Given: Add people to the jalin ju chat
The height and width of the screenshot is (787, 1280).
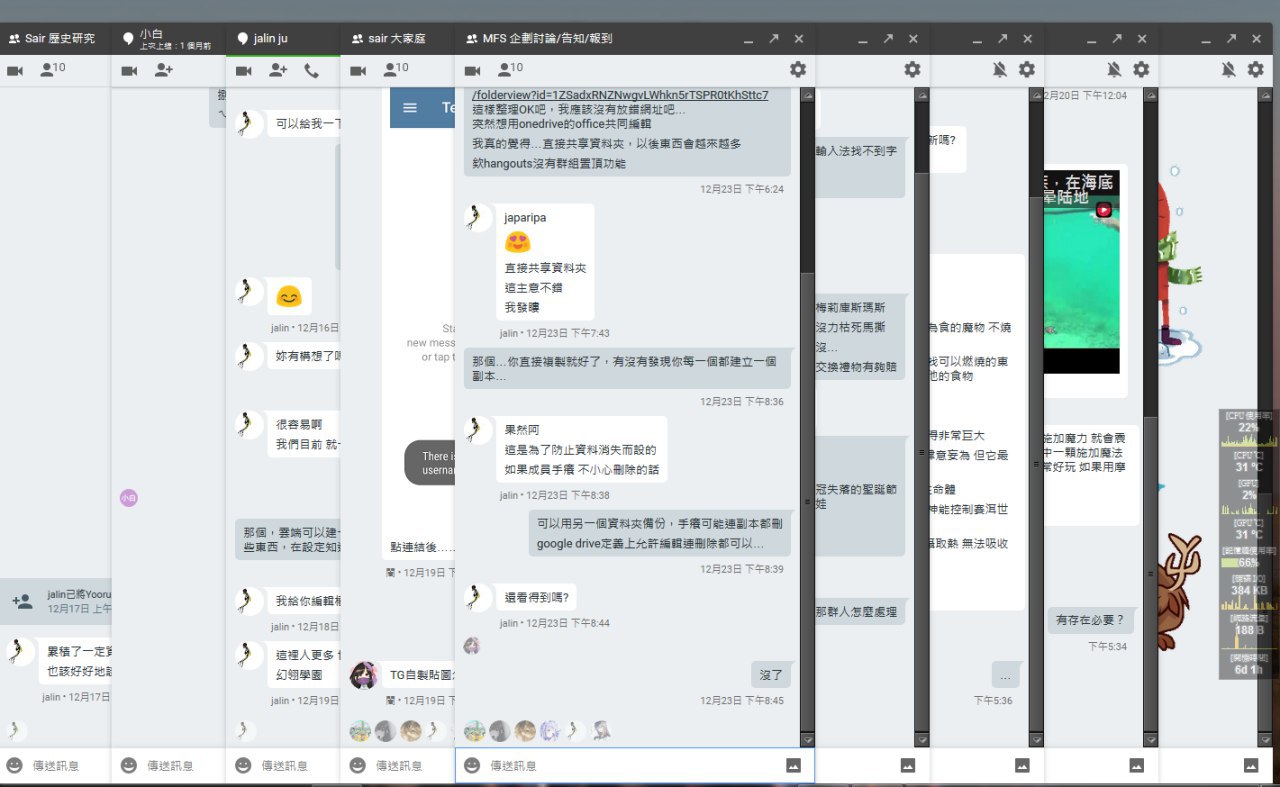Looking at the screenshot, I should (278, 70).
